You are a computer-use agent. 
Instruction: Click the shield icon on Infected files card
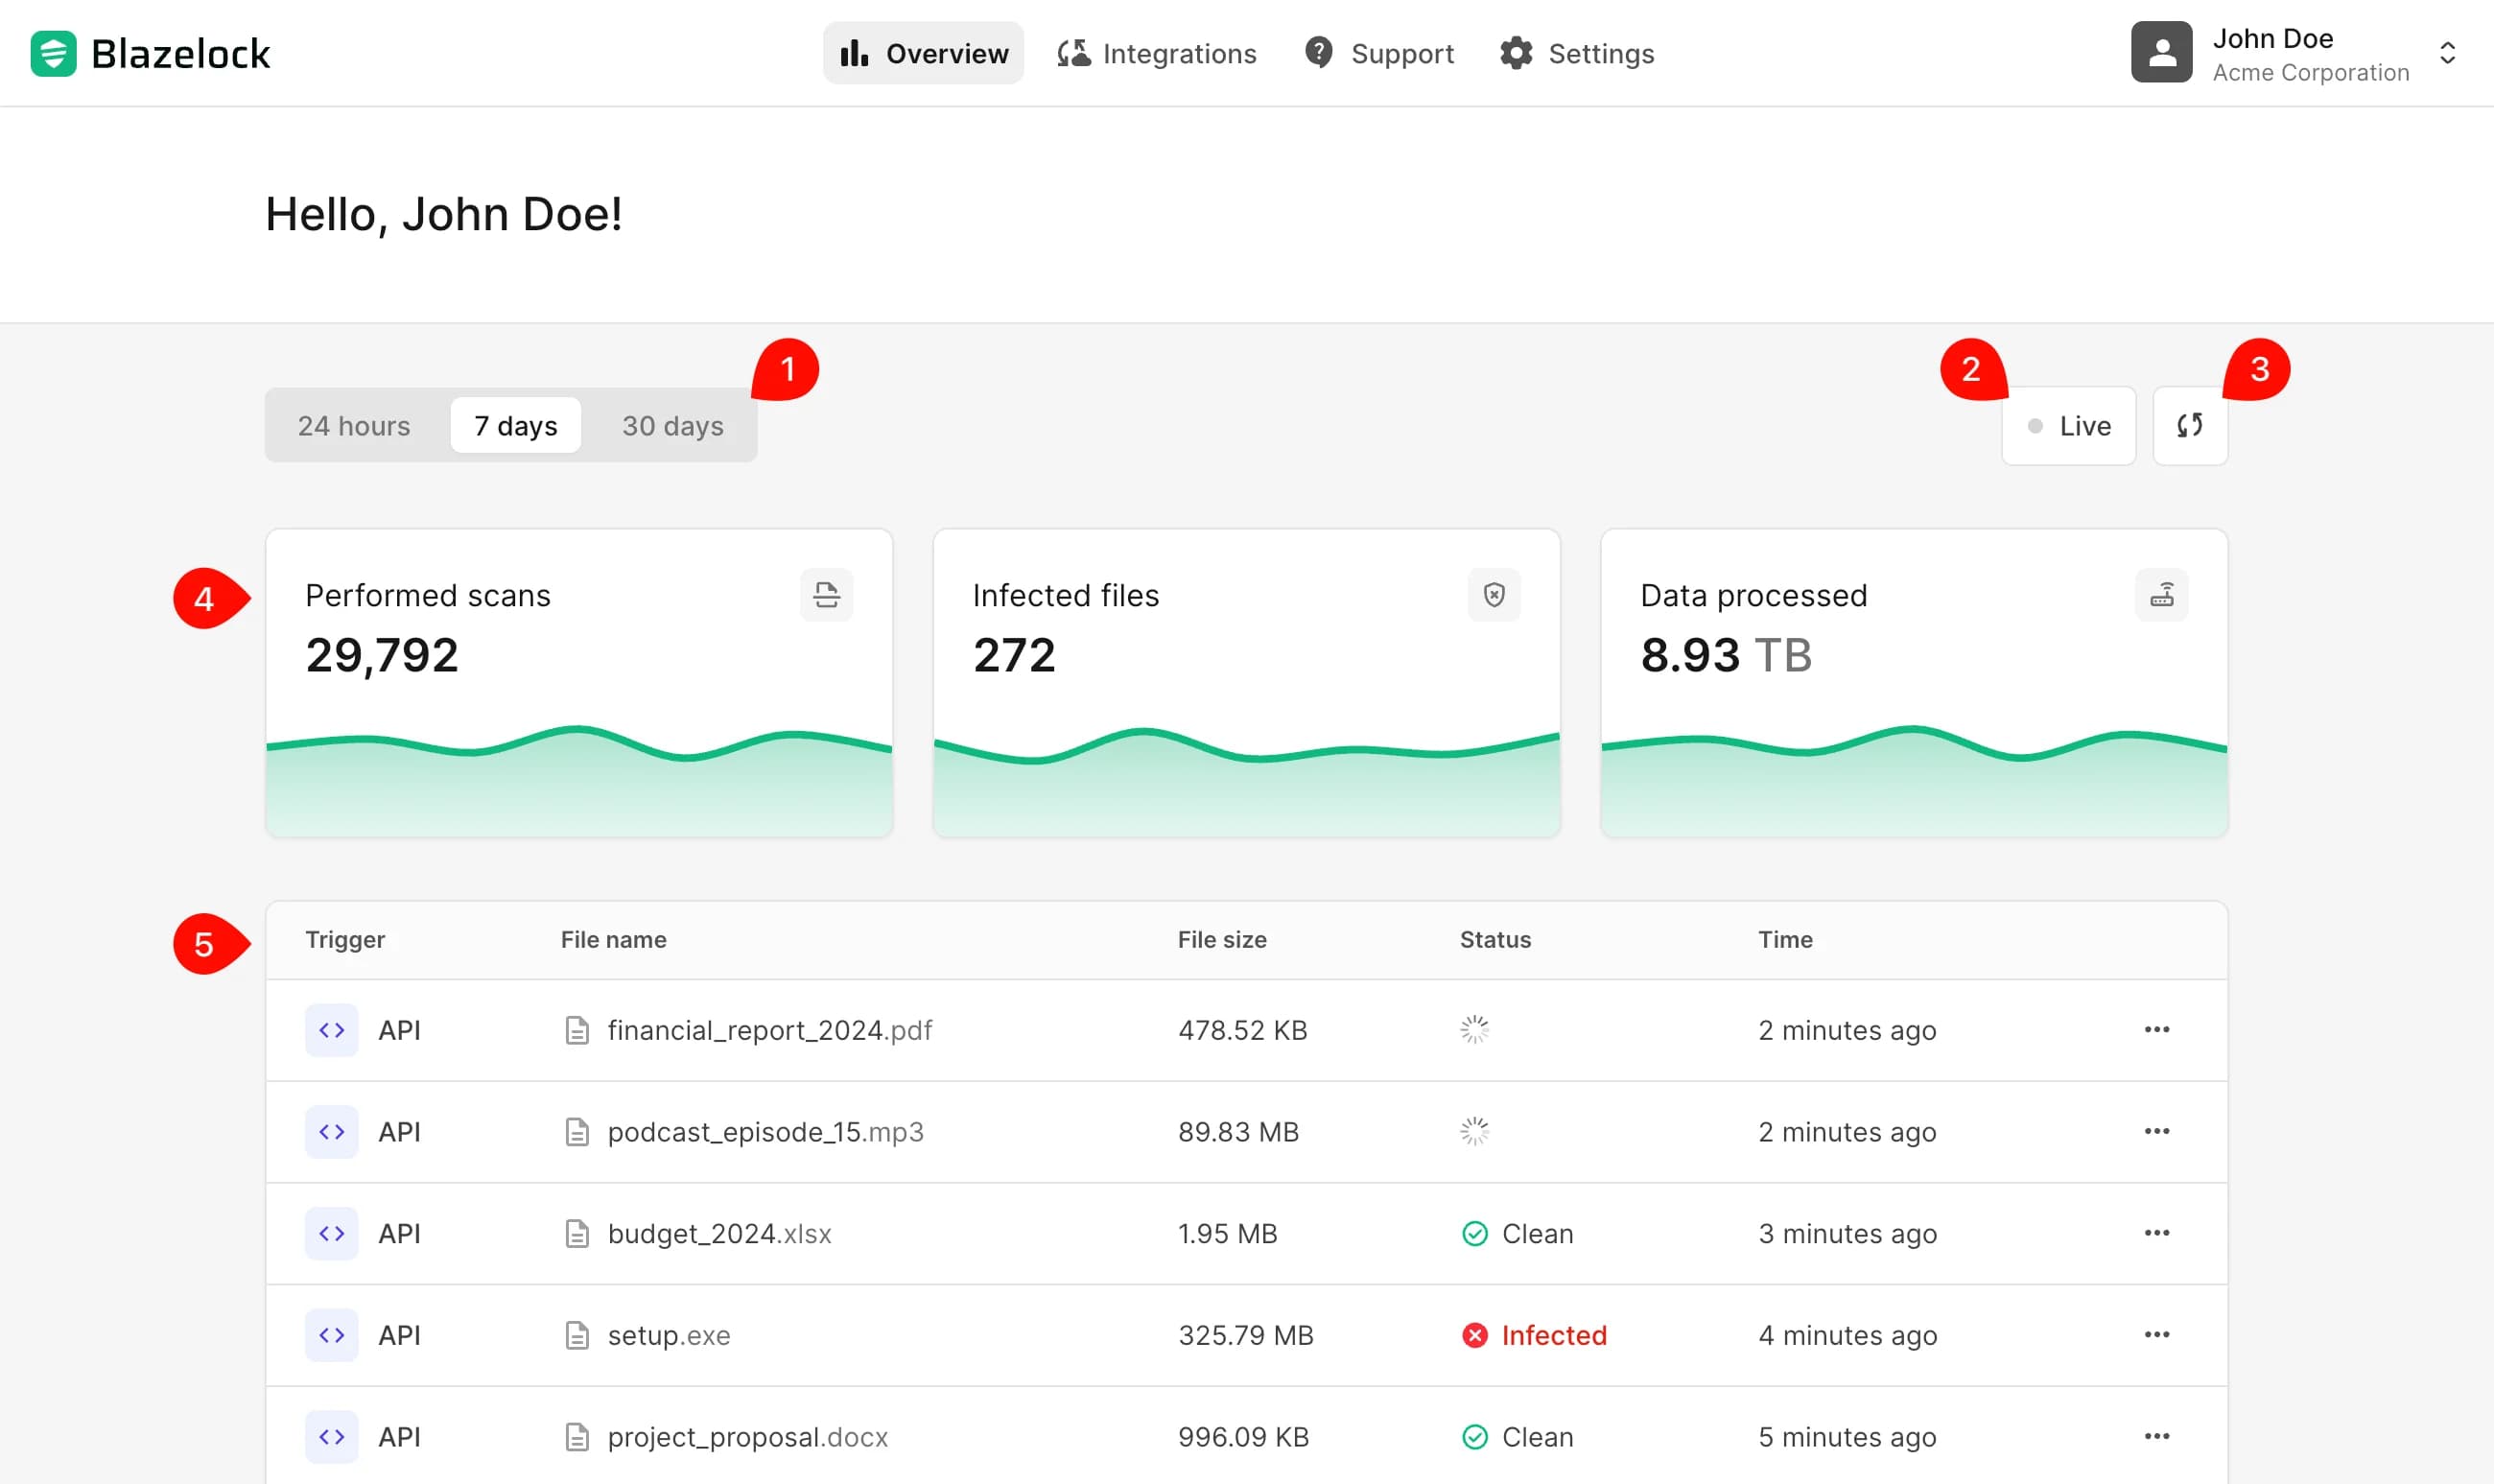1494,594
